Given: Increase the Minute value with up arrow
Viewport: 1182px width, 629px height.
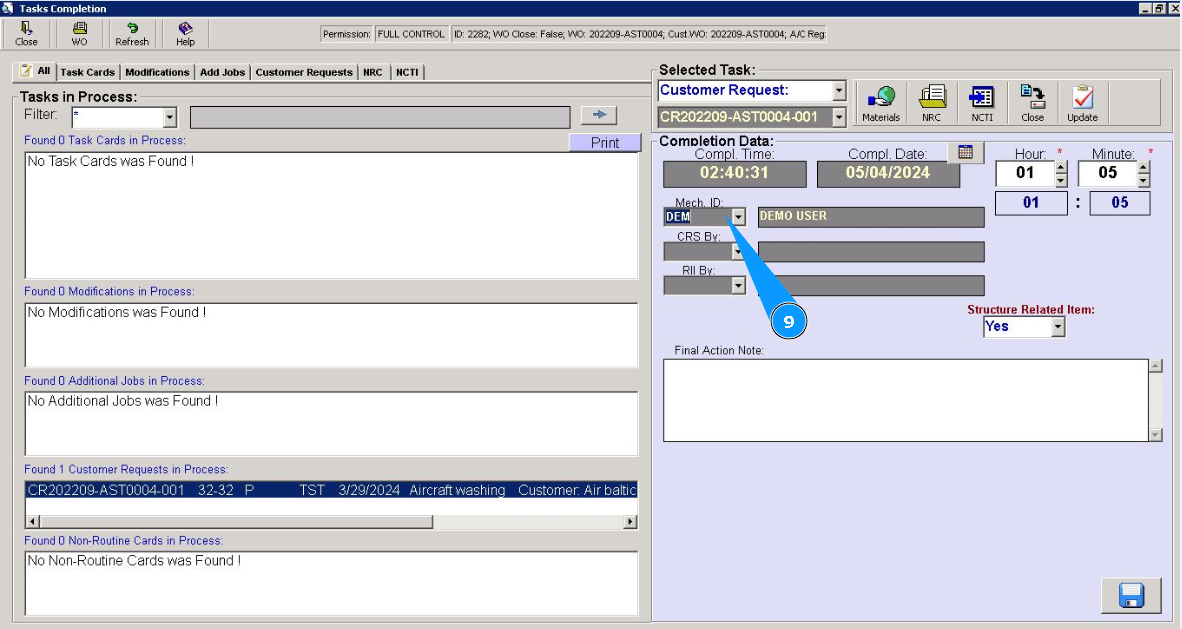Looking at the screenshot, I should tap(1144, 167).
